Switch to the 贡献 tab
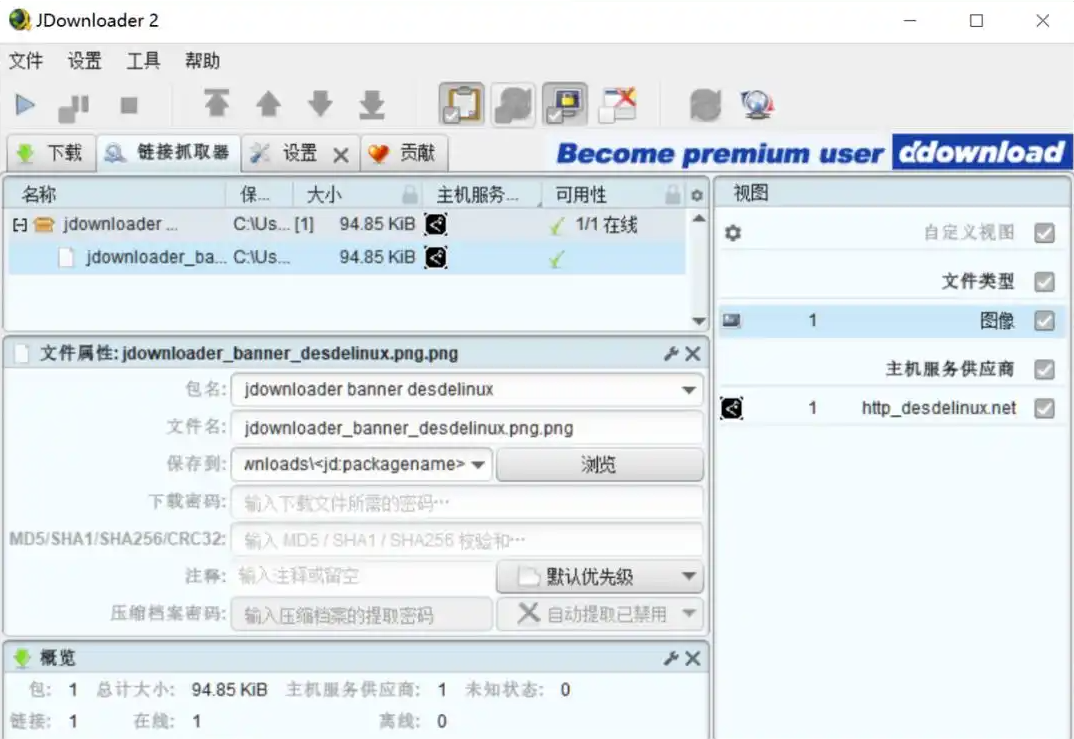Image resolution: width=1074 pixels, height=739 pixels. [403, 153]
